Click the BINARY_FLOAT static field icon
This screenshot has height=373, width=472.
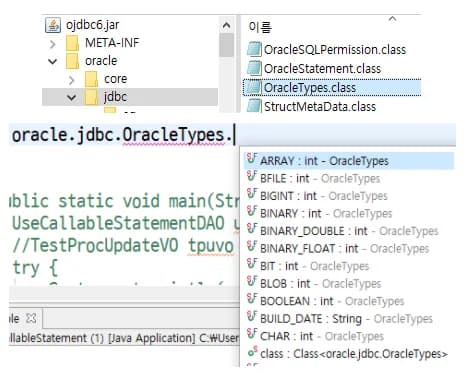tap(252, 247)
